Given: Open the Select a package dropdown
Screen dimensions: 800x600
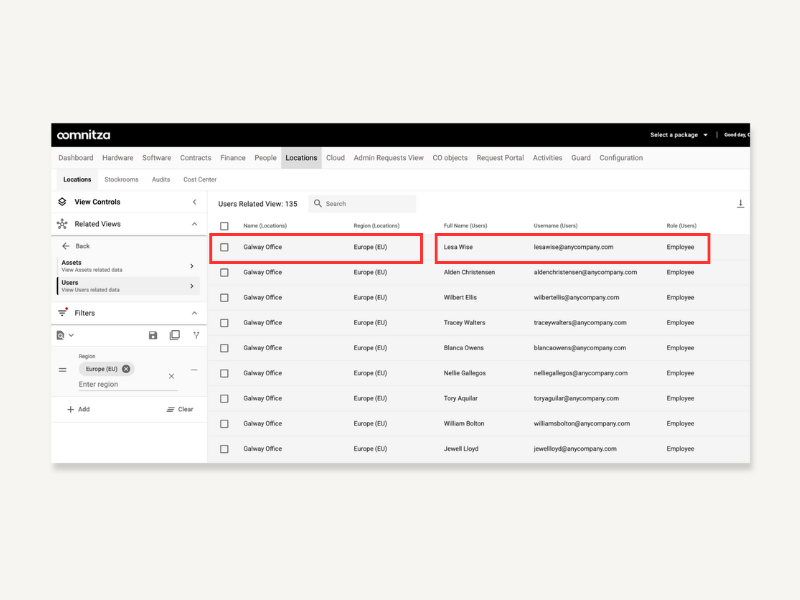Looking at the screenshot, I should 679,135.
